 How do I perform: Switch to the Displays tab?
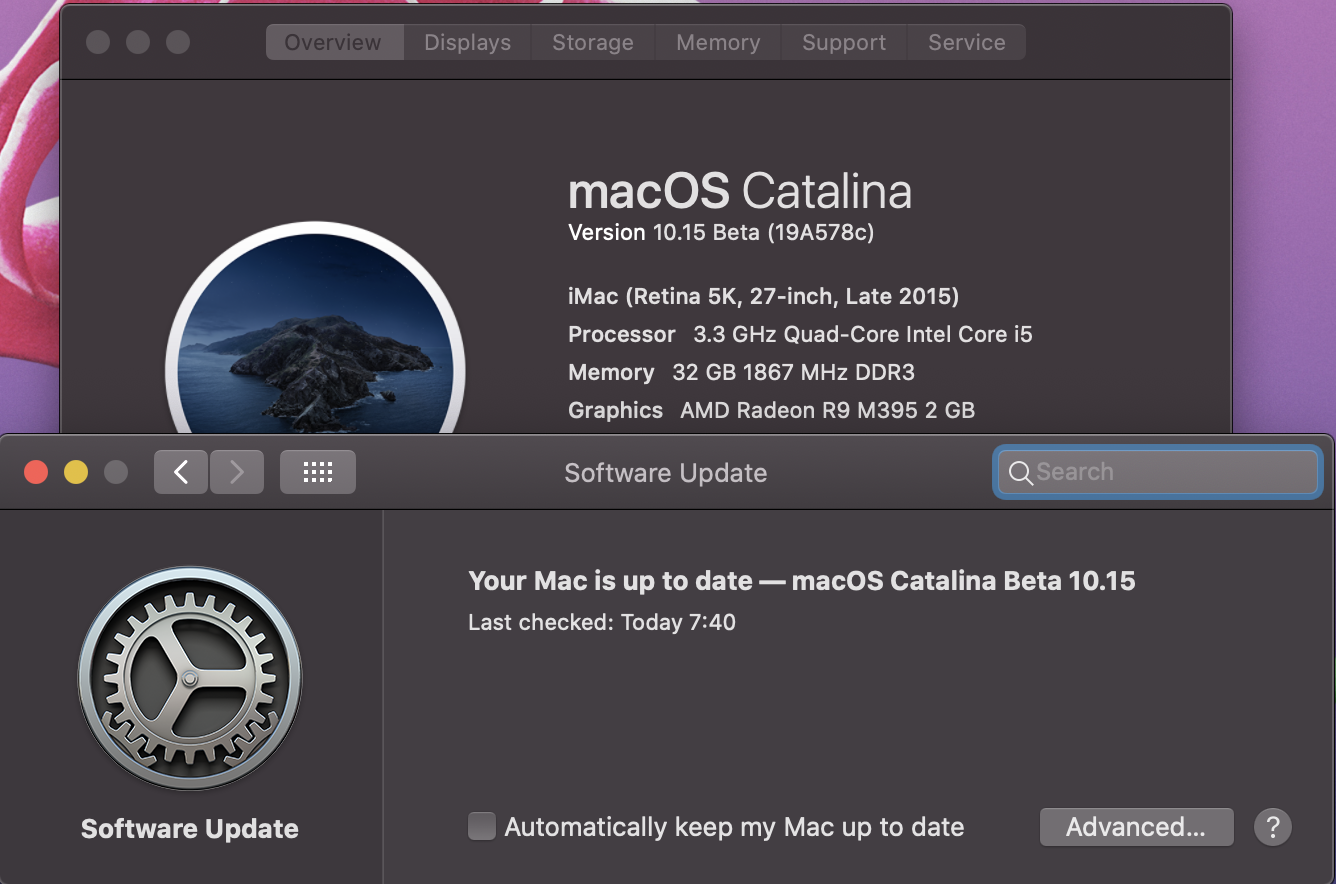[467, 42]
